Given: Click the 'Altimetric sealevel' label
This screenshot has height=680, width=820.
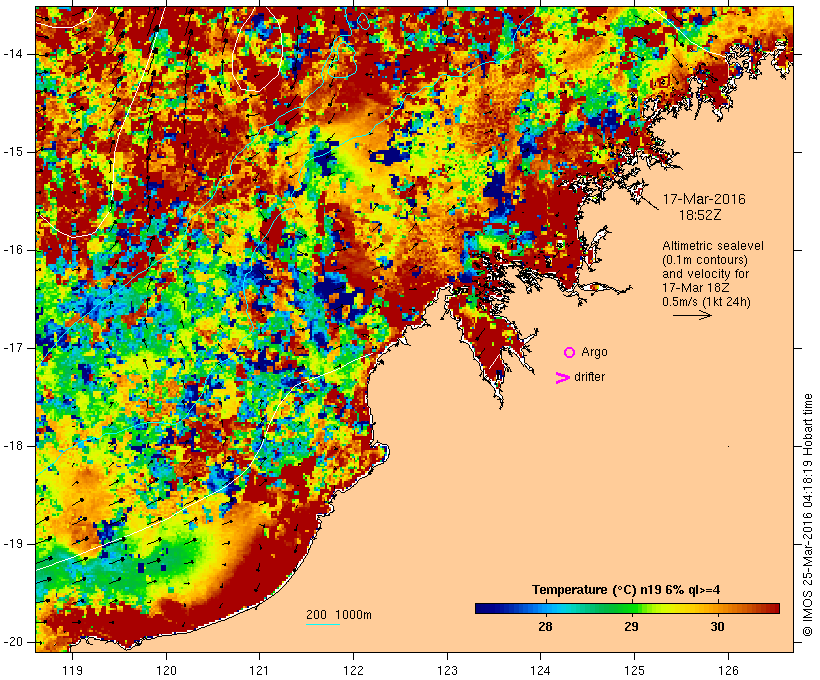Looking at the screenshot, I should click(x=713, y=246).
